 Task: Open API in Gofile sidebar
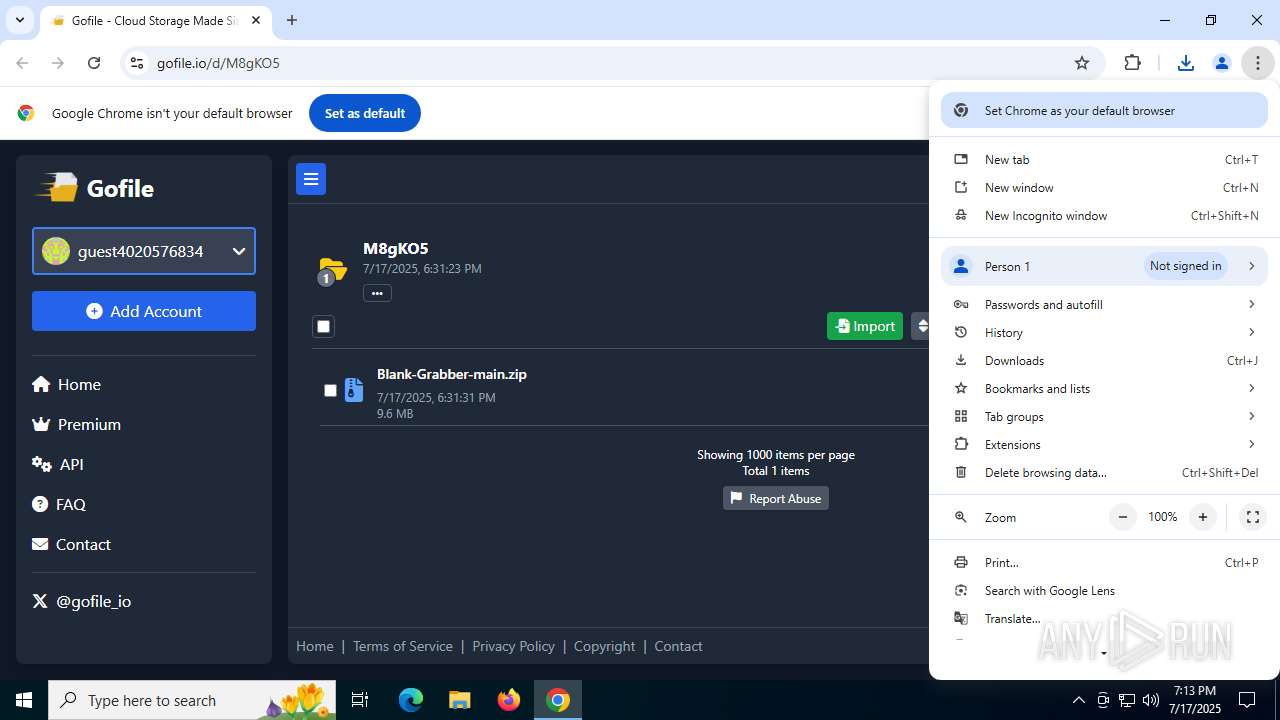coord(58,464)
